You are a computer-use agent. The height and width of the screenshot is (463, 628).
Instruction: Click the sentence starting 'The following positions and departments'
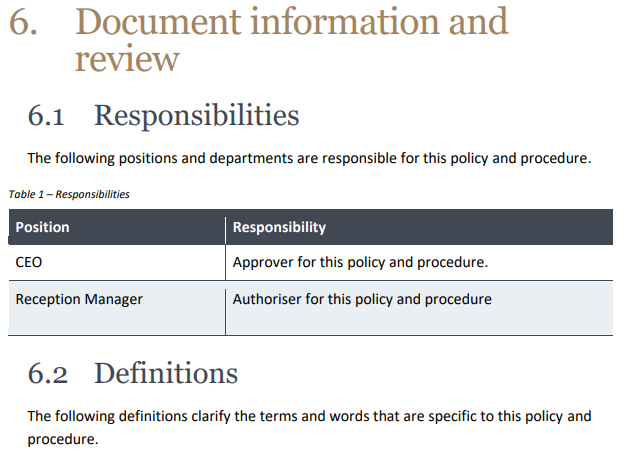309,158
